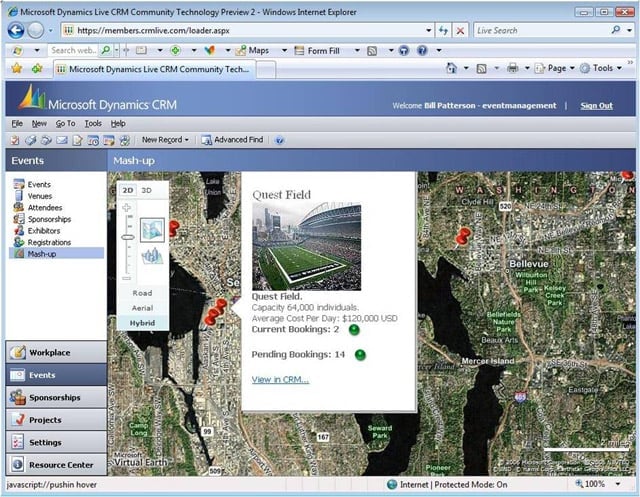
Task: Select the Microsoft Dynamics Live CRM tab
Action: [x=155, y=69]
